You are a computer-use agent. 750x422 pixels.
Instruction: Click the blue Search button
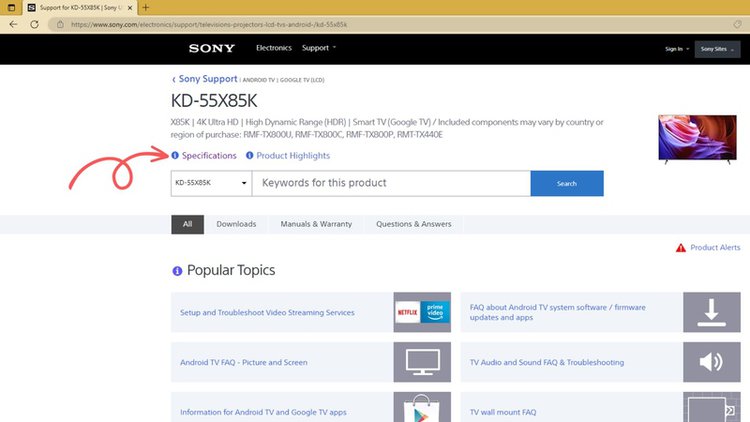(x=567, y=183)
